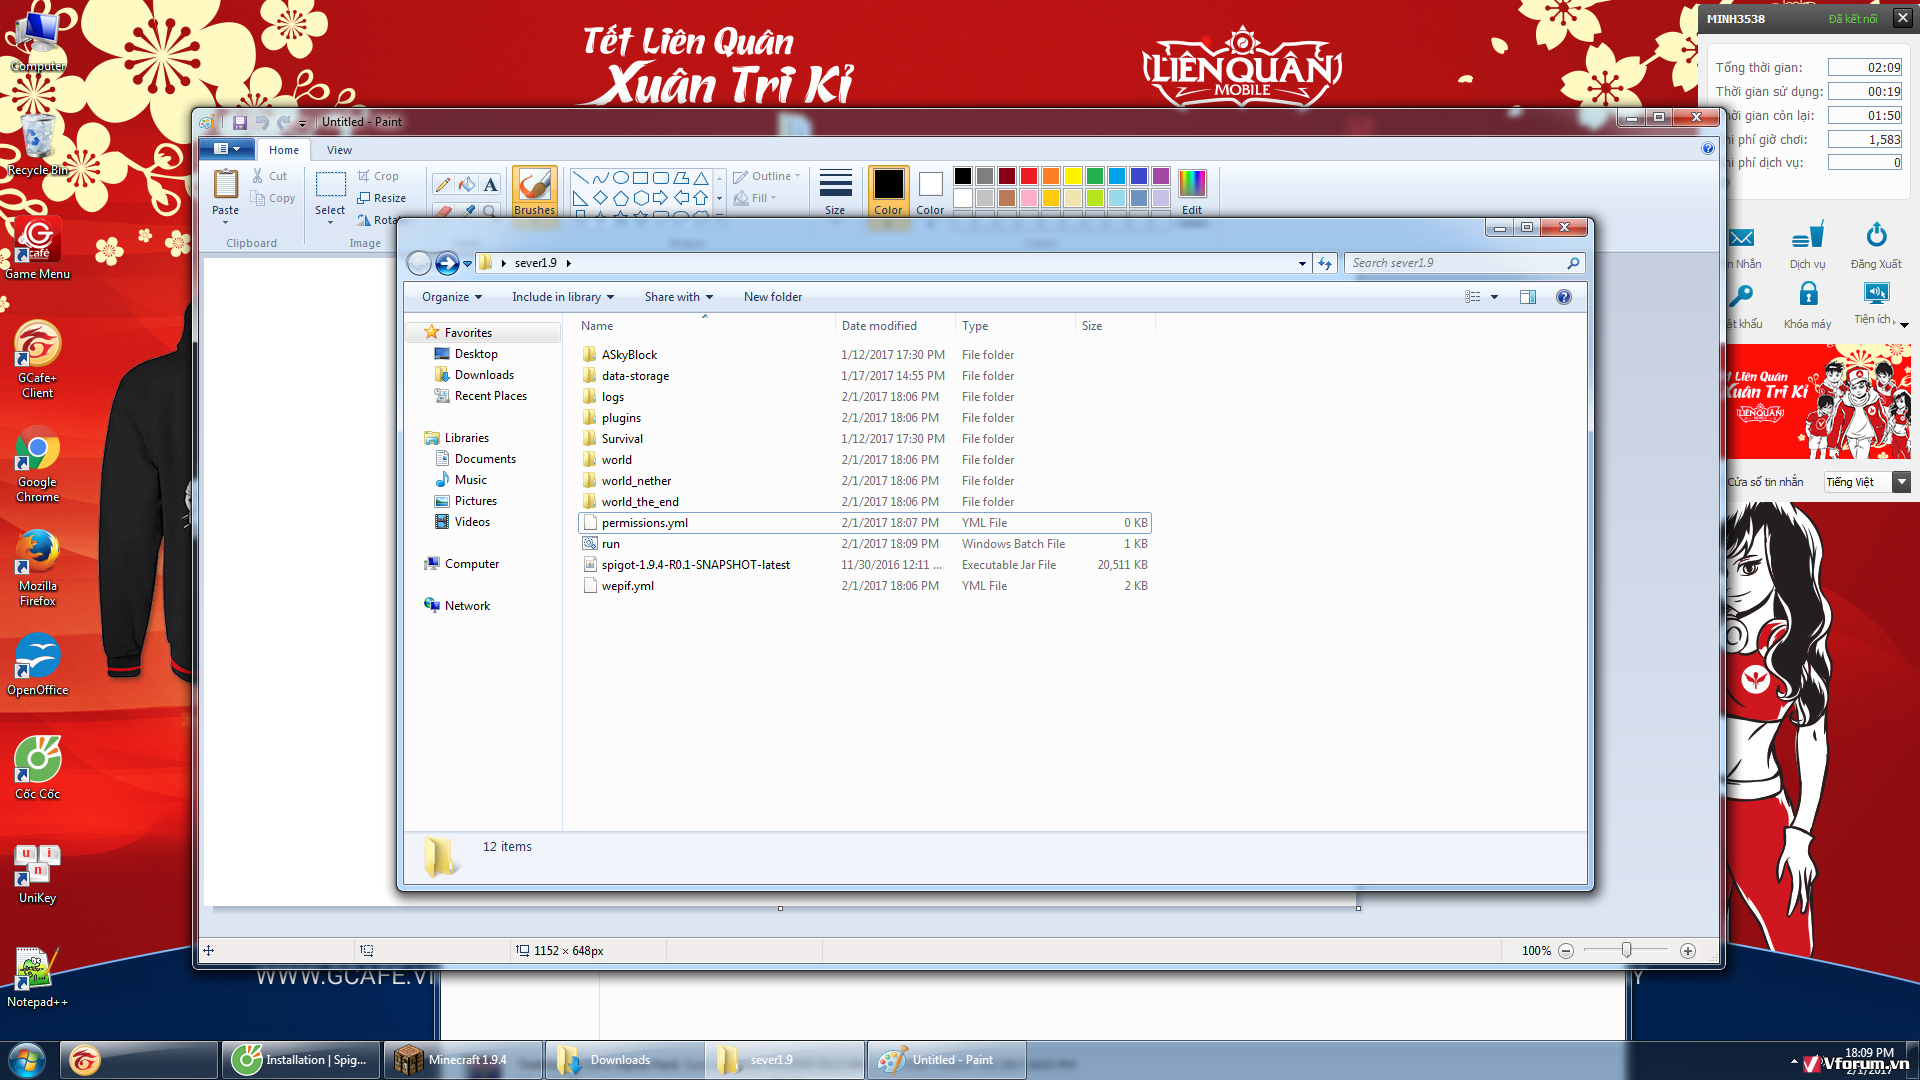The width and height of the screenshot is (1920, 1080).
Task: Select the Pencil tool
Action: [442, 184]
